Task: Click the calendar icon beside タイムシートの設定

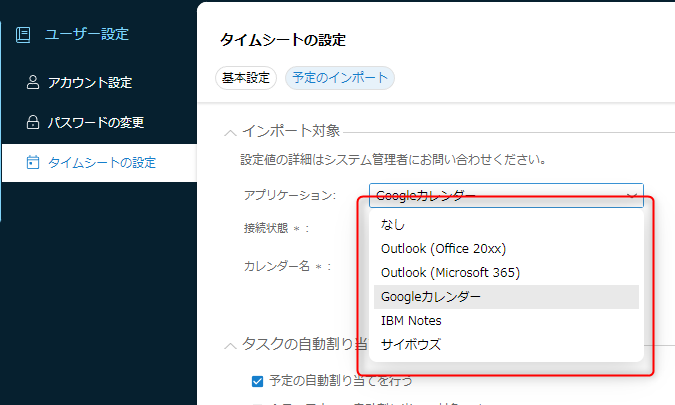Action: pos(32,162)
